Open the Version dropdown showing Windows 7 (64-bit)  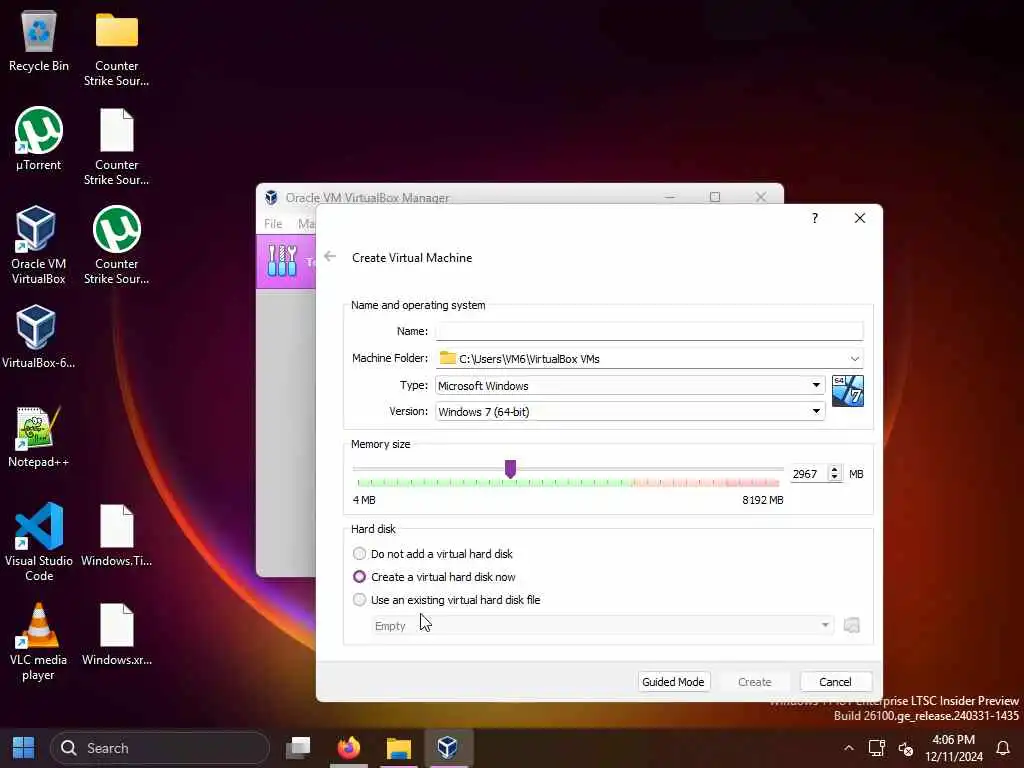pos(630,411)
